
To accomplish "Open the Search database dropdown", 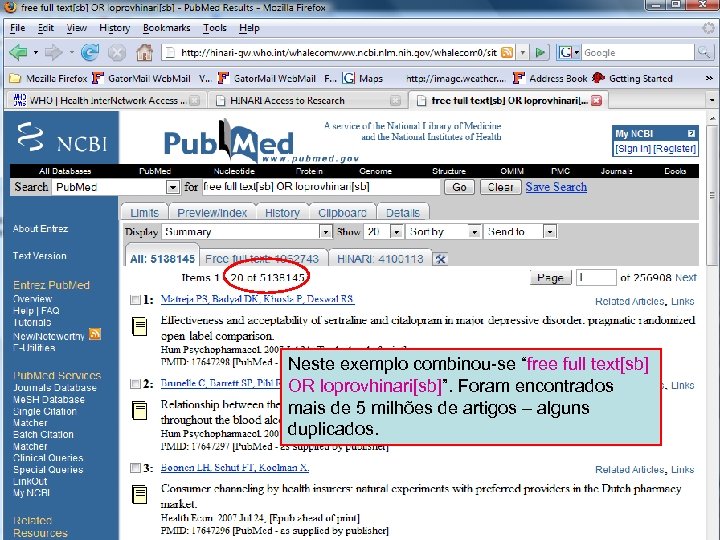I will point(172,187).
